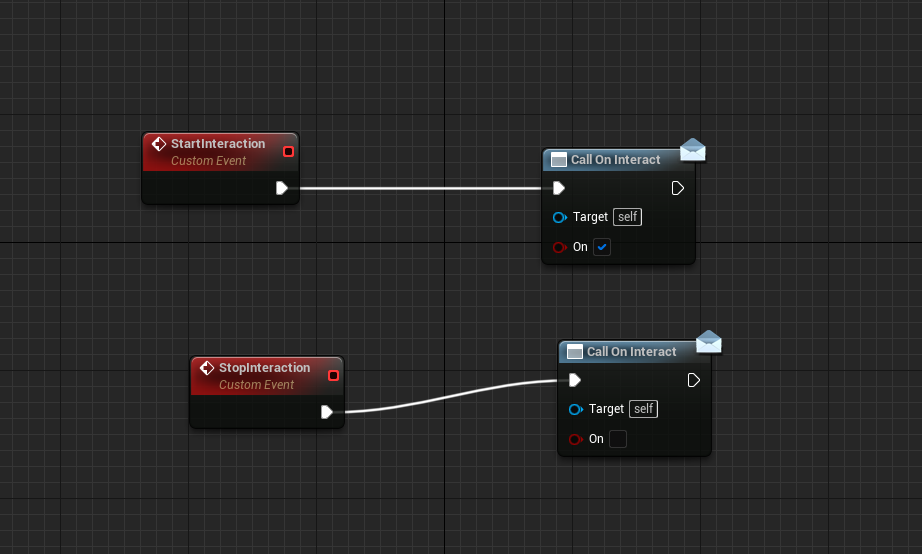Select the Call On Interact title wired to StartInteraction

(616, 160)
